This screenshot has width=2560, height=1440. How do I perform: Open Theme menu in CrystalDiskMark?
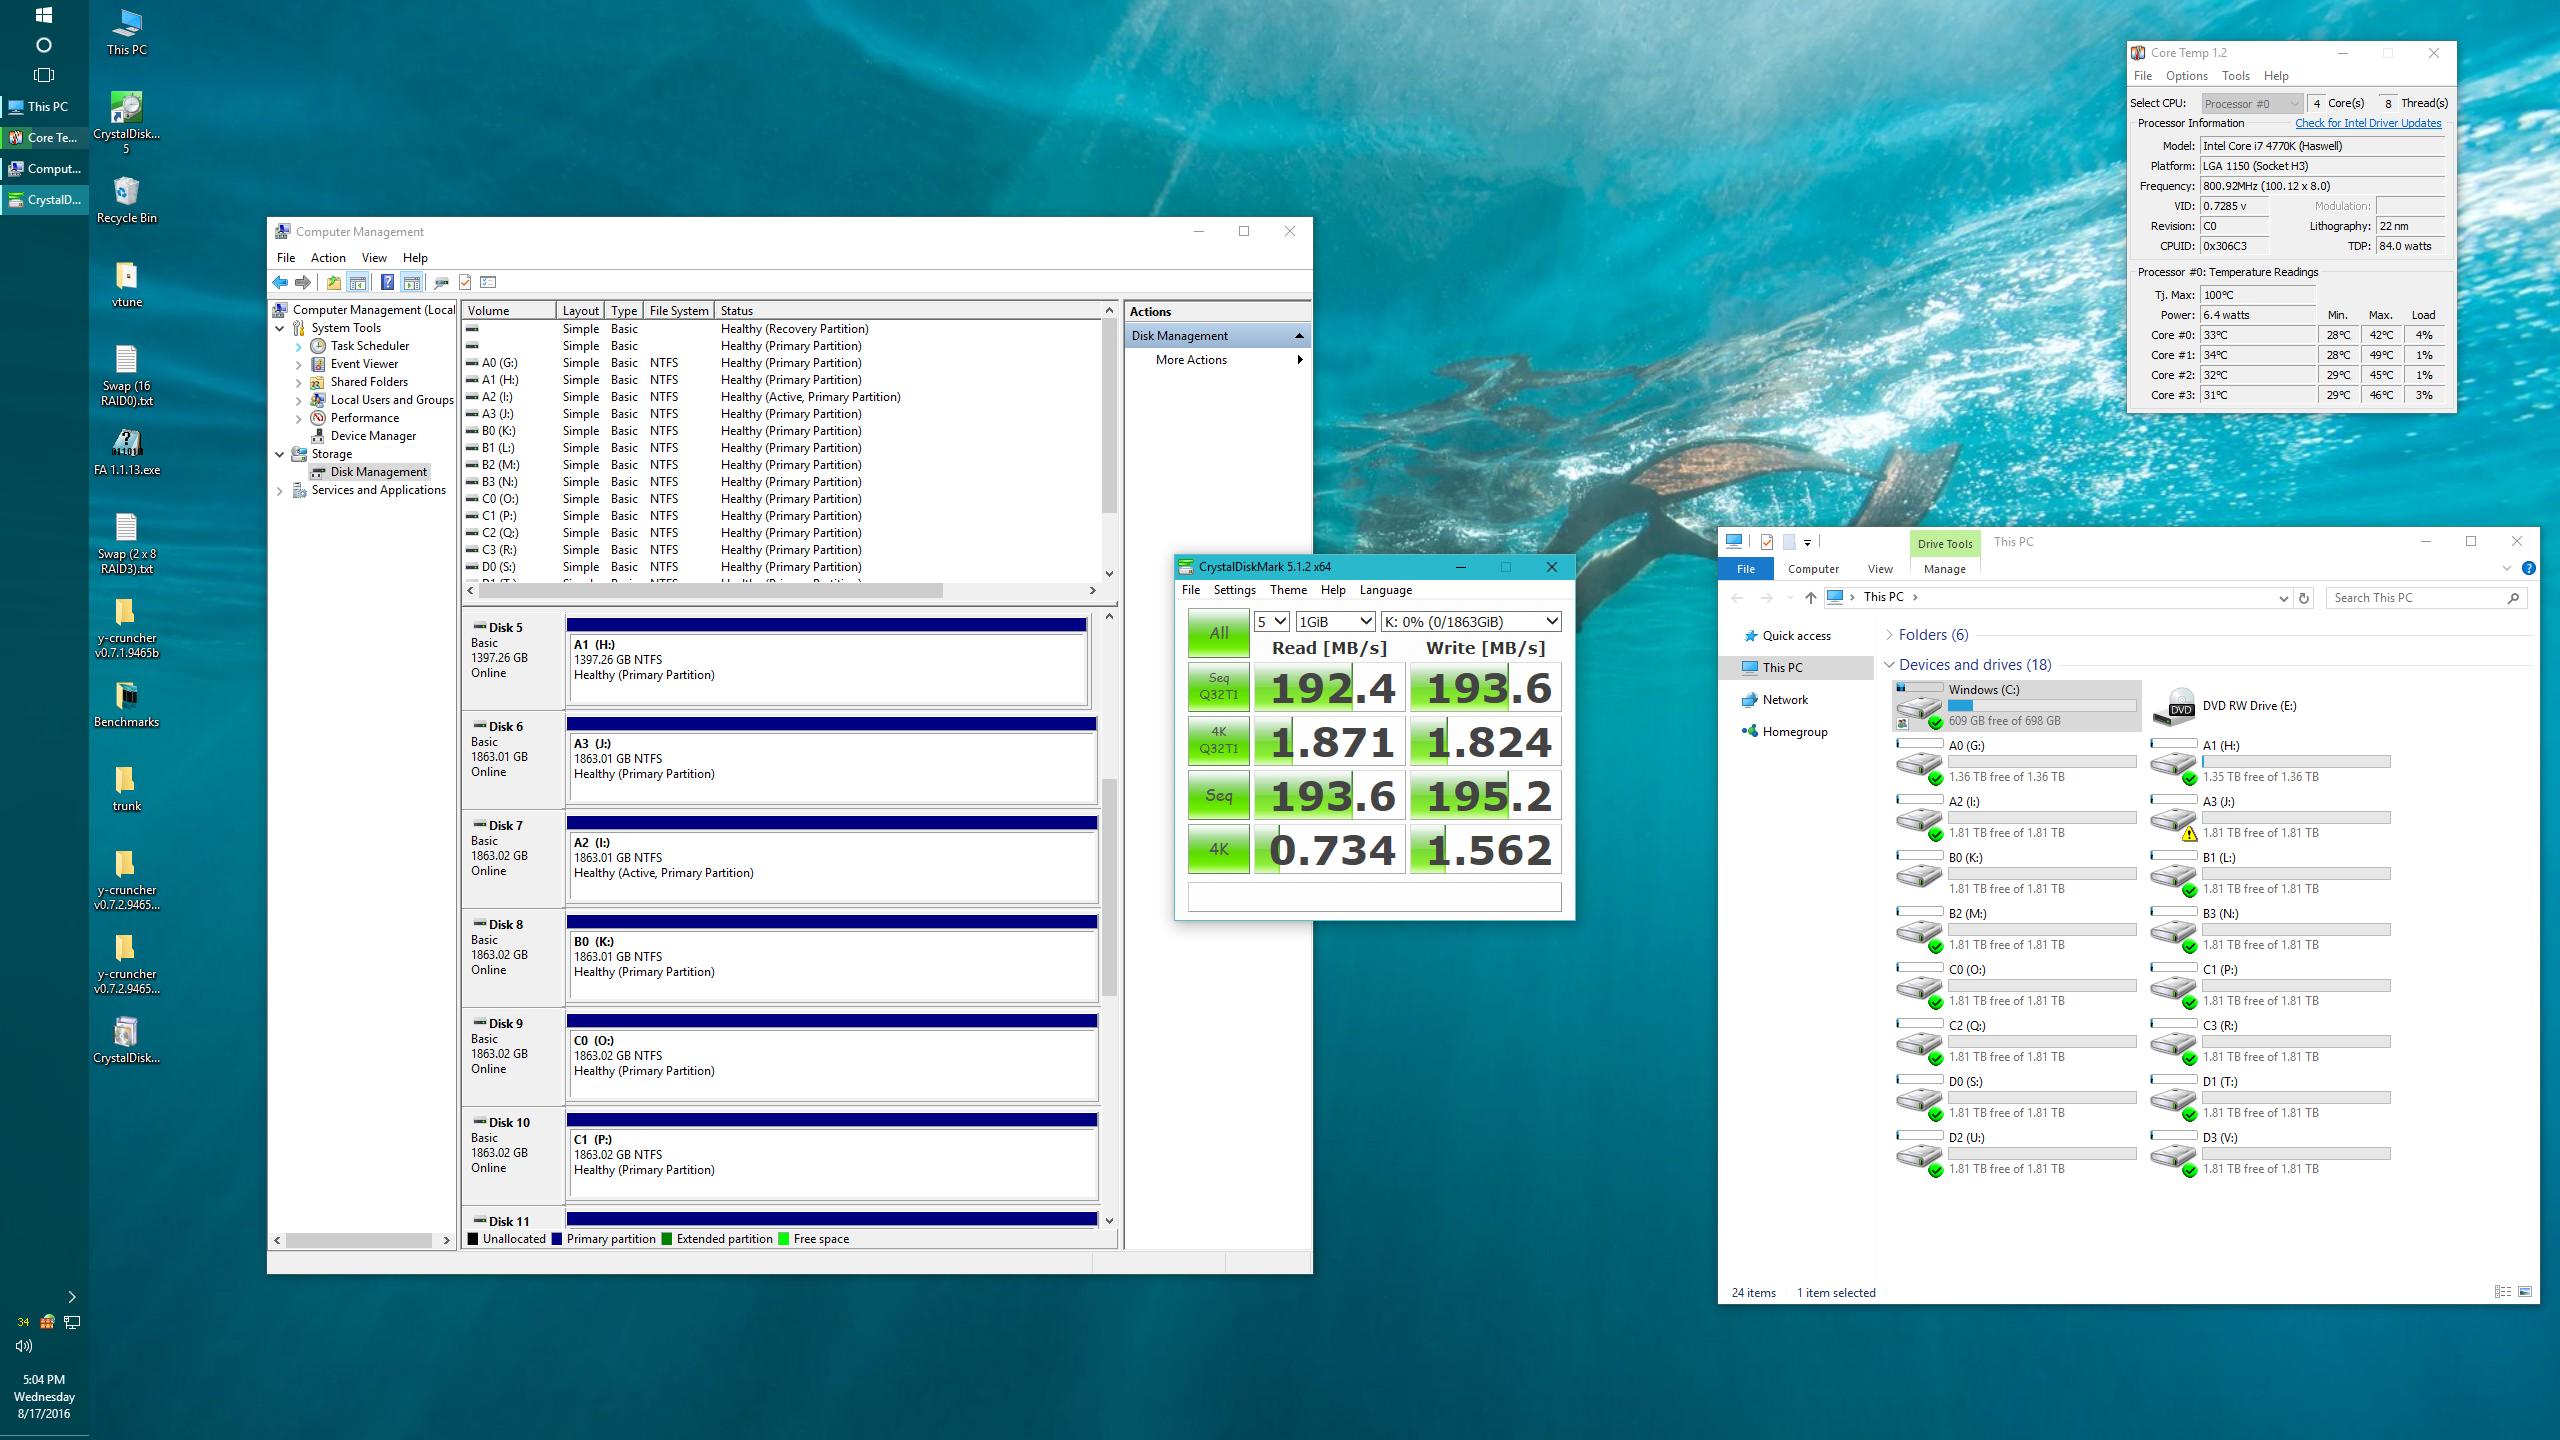pyautogui.click(x=1288, y=590)
